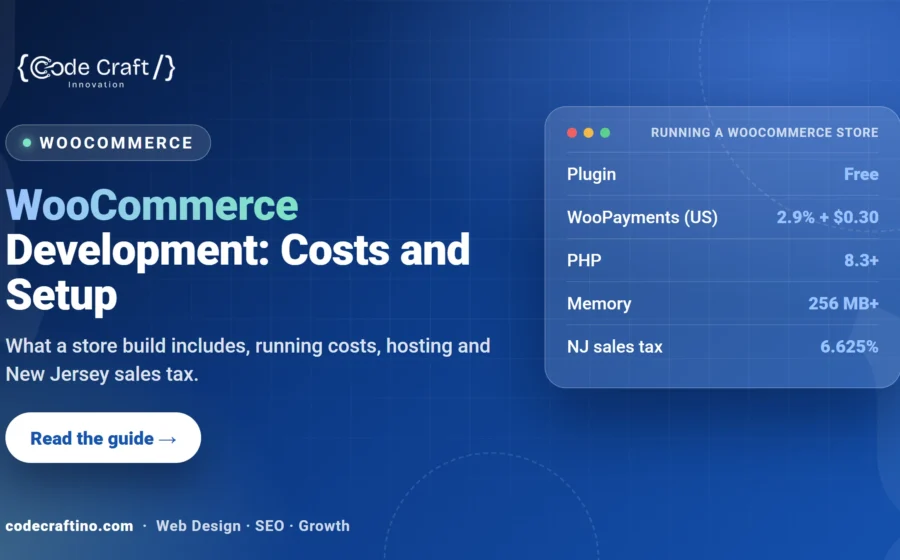Click the 256 MB+ memory value

click(x=843, y=304)
